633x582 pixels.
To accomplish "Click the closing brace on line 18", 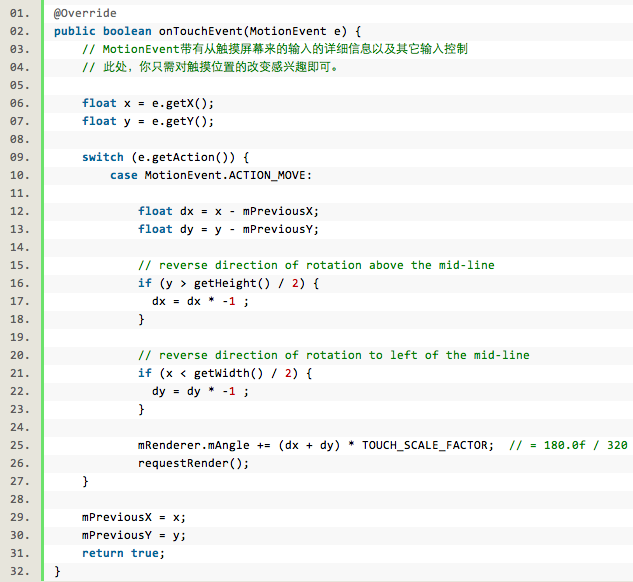I will click(x=141, y=319).
